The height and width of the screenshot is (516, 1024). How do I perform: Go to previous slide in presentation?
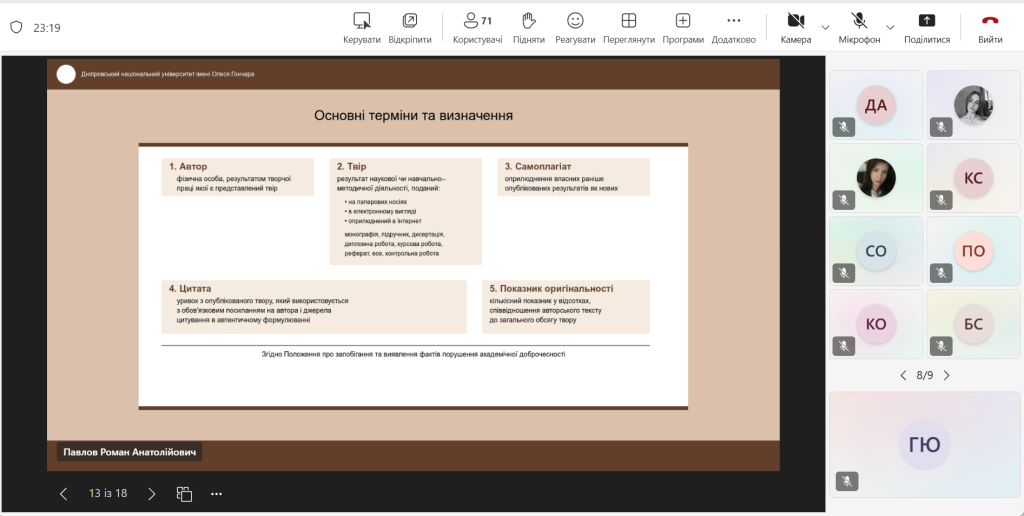coord(64,493)
